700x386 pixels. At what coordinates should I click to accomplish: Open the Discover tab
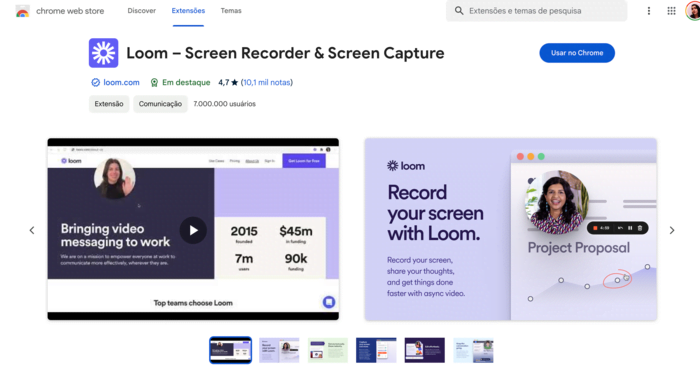click(x=142, y=11)
